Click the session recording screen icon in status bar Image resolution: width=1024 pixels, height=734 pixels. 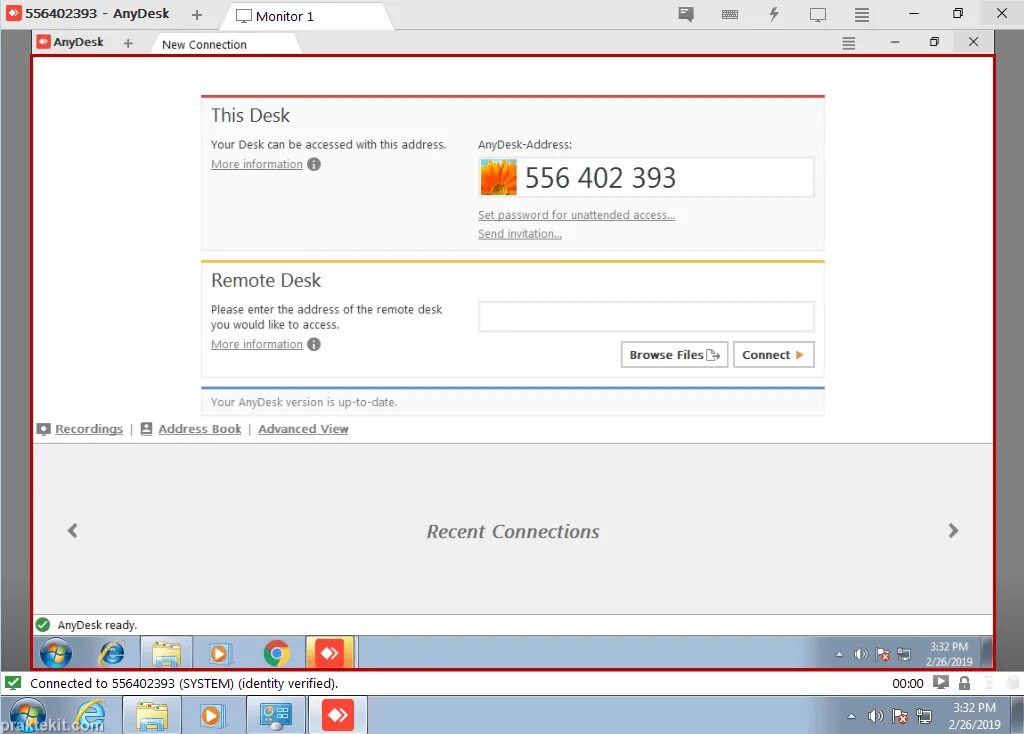940,683
